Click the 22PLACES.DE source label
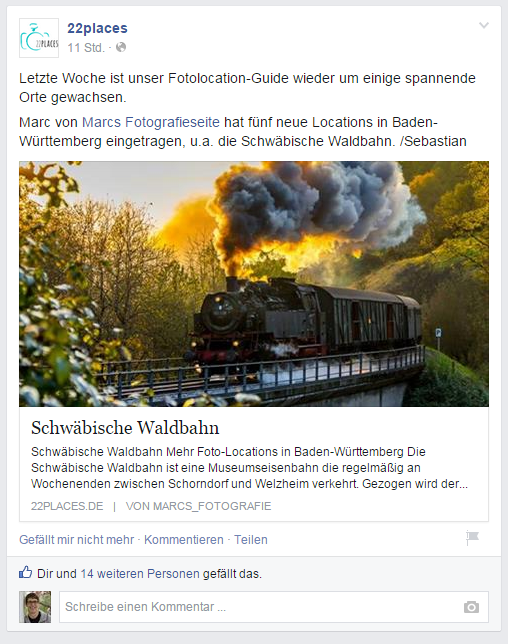508x644 pixels. pyautogui.click(x=67, y=506)
